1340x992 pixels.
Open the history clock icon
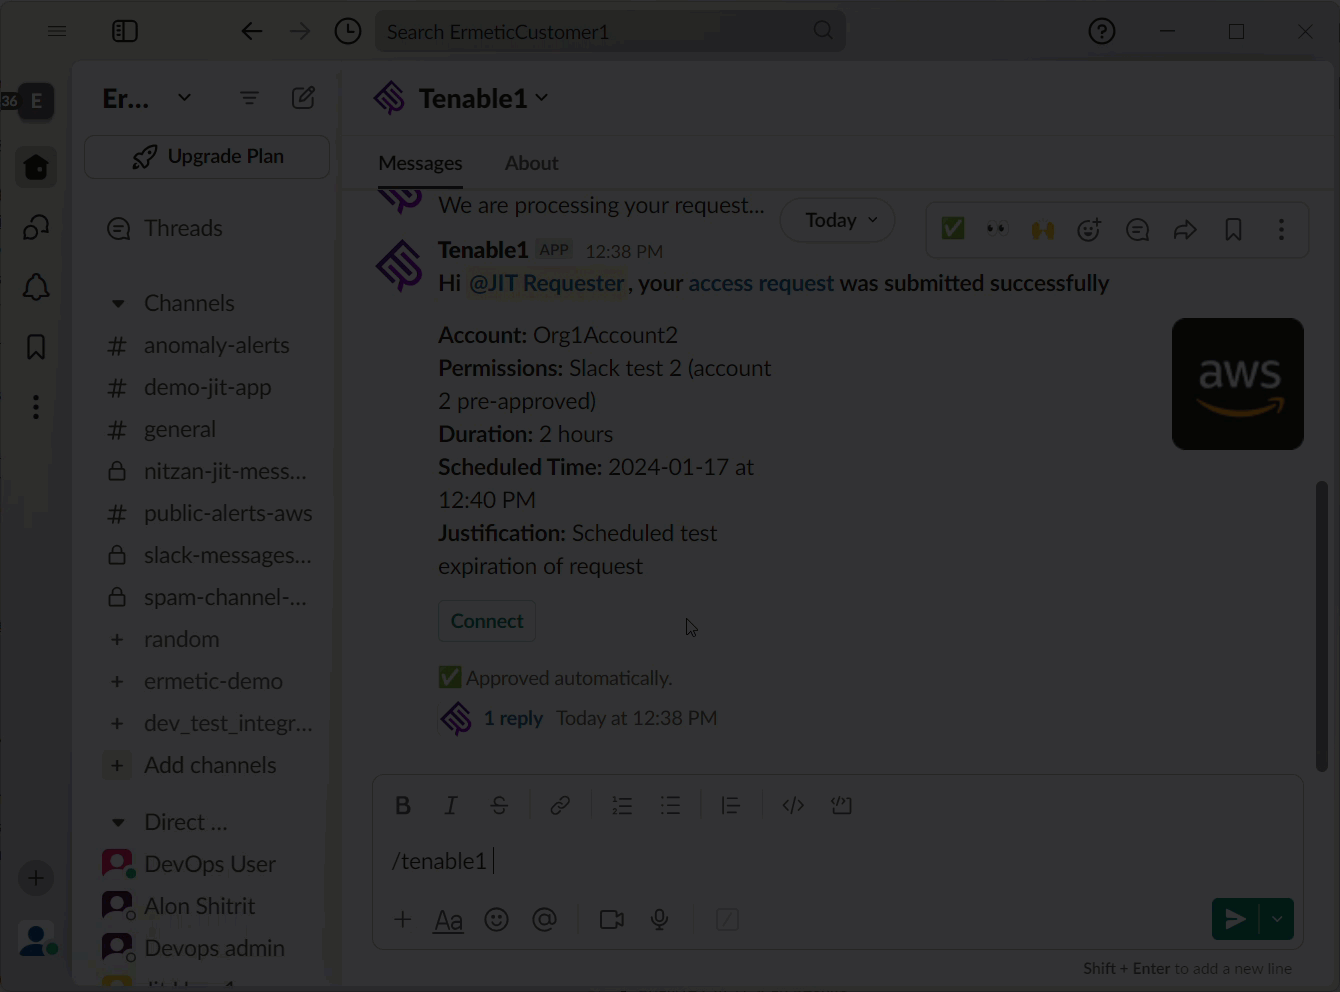(348, 32)
